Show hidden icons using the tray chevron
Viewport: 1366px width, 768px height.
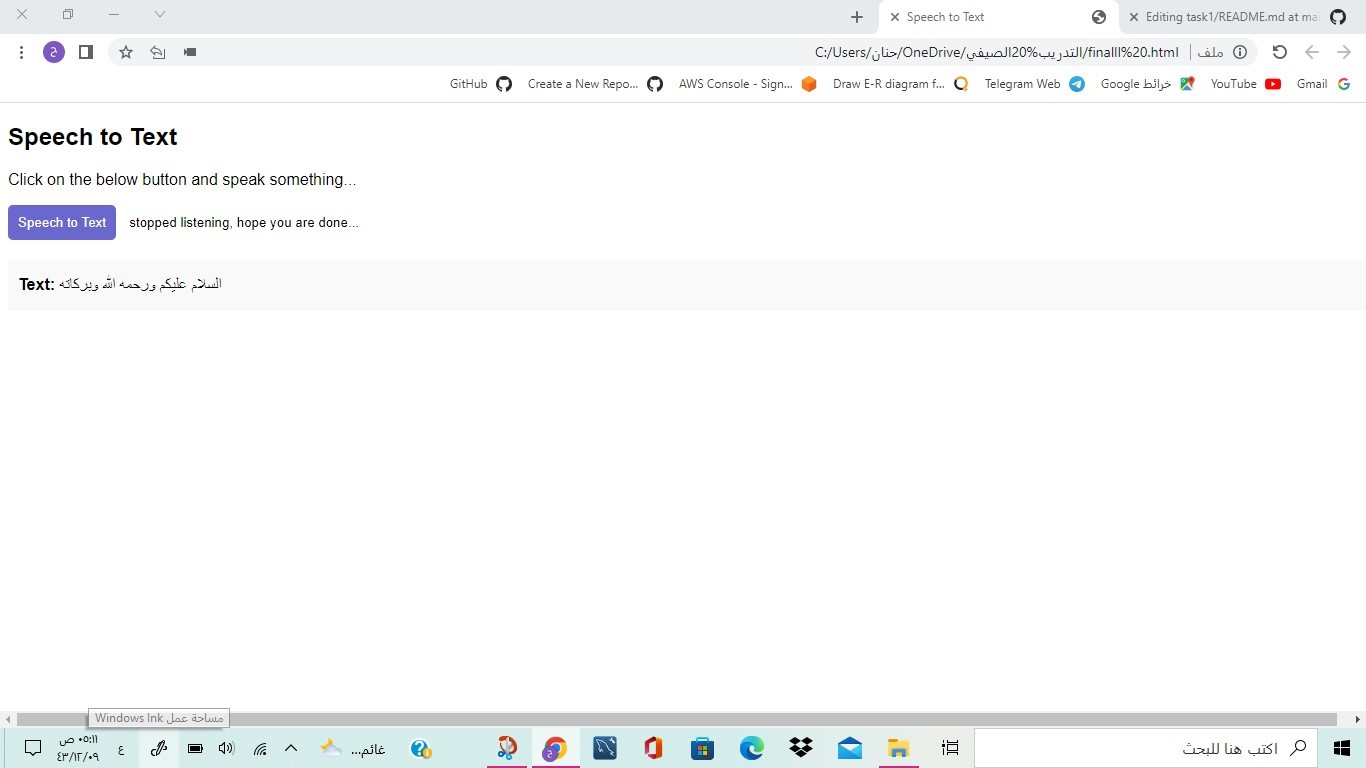click(x=291, y=748)
